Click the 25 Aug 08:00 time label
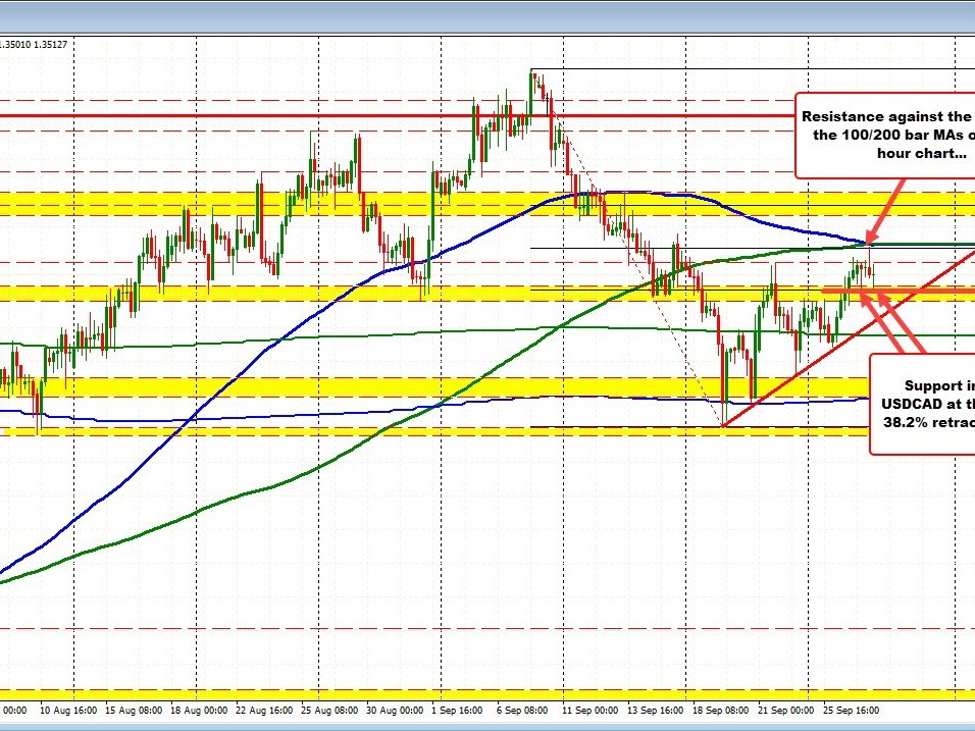 [x=329, y=710]
